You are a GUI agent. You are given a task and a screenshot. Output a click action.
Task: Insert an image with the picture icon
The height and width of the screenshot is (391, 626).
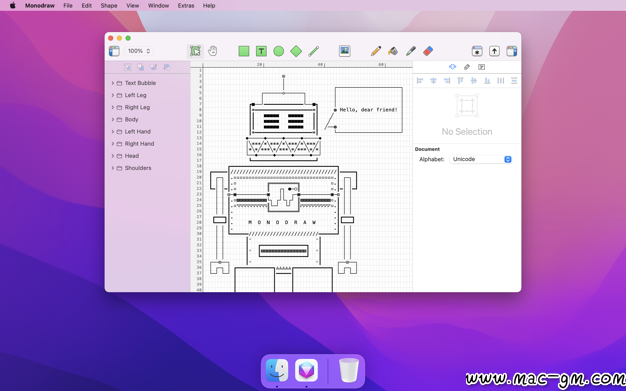pyautogui.click(x=345, y=51)
